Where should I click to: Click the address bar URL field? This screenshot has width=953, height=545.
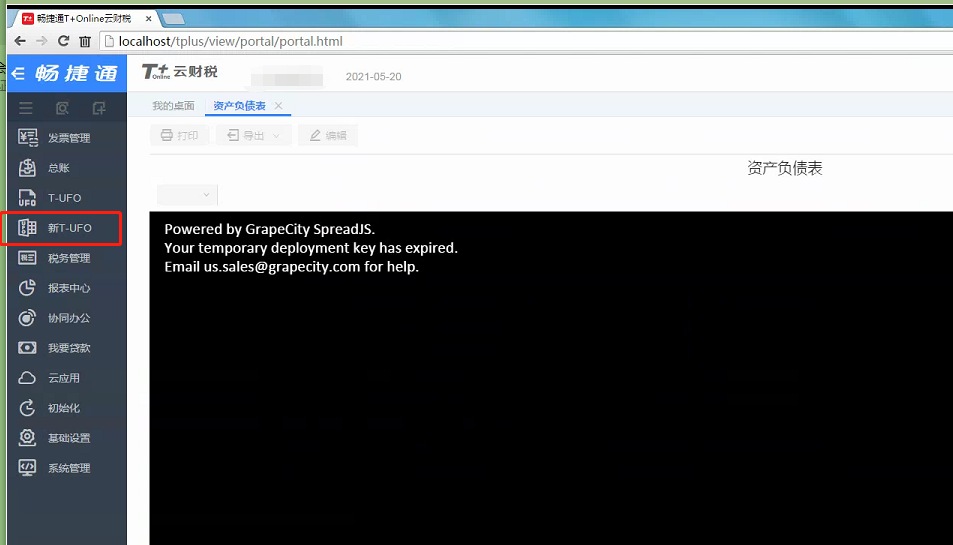coord(525,41)
